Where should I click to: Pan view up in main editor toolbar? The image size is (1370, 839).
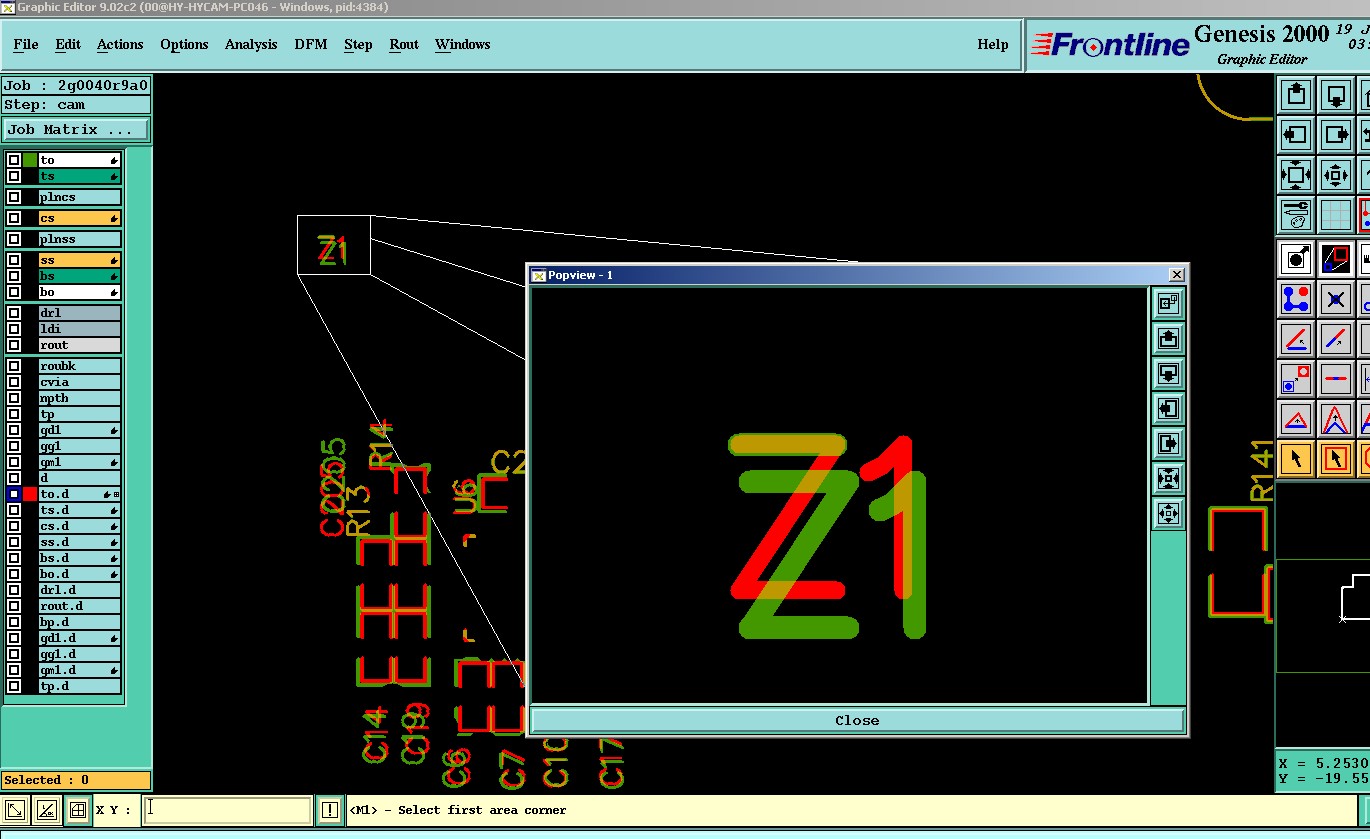pos(1296,96)
